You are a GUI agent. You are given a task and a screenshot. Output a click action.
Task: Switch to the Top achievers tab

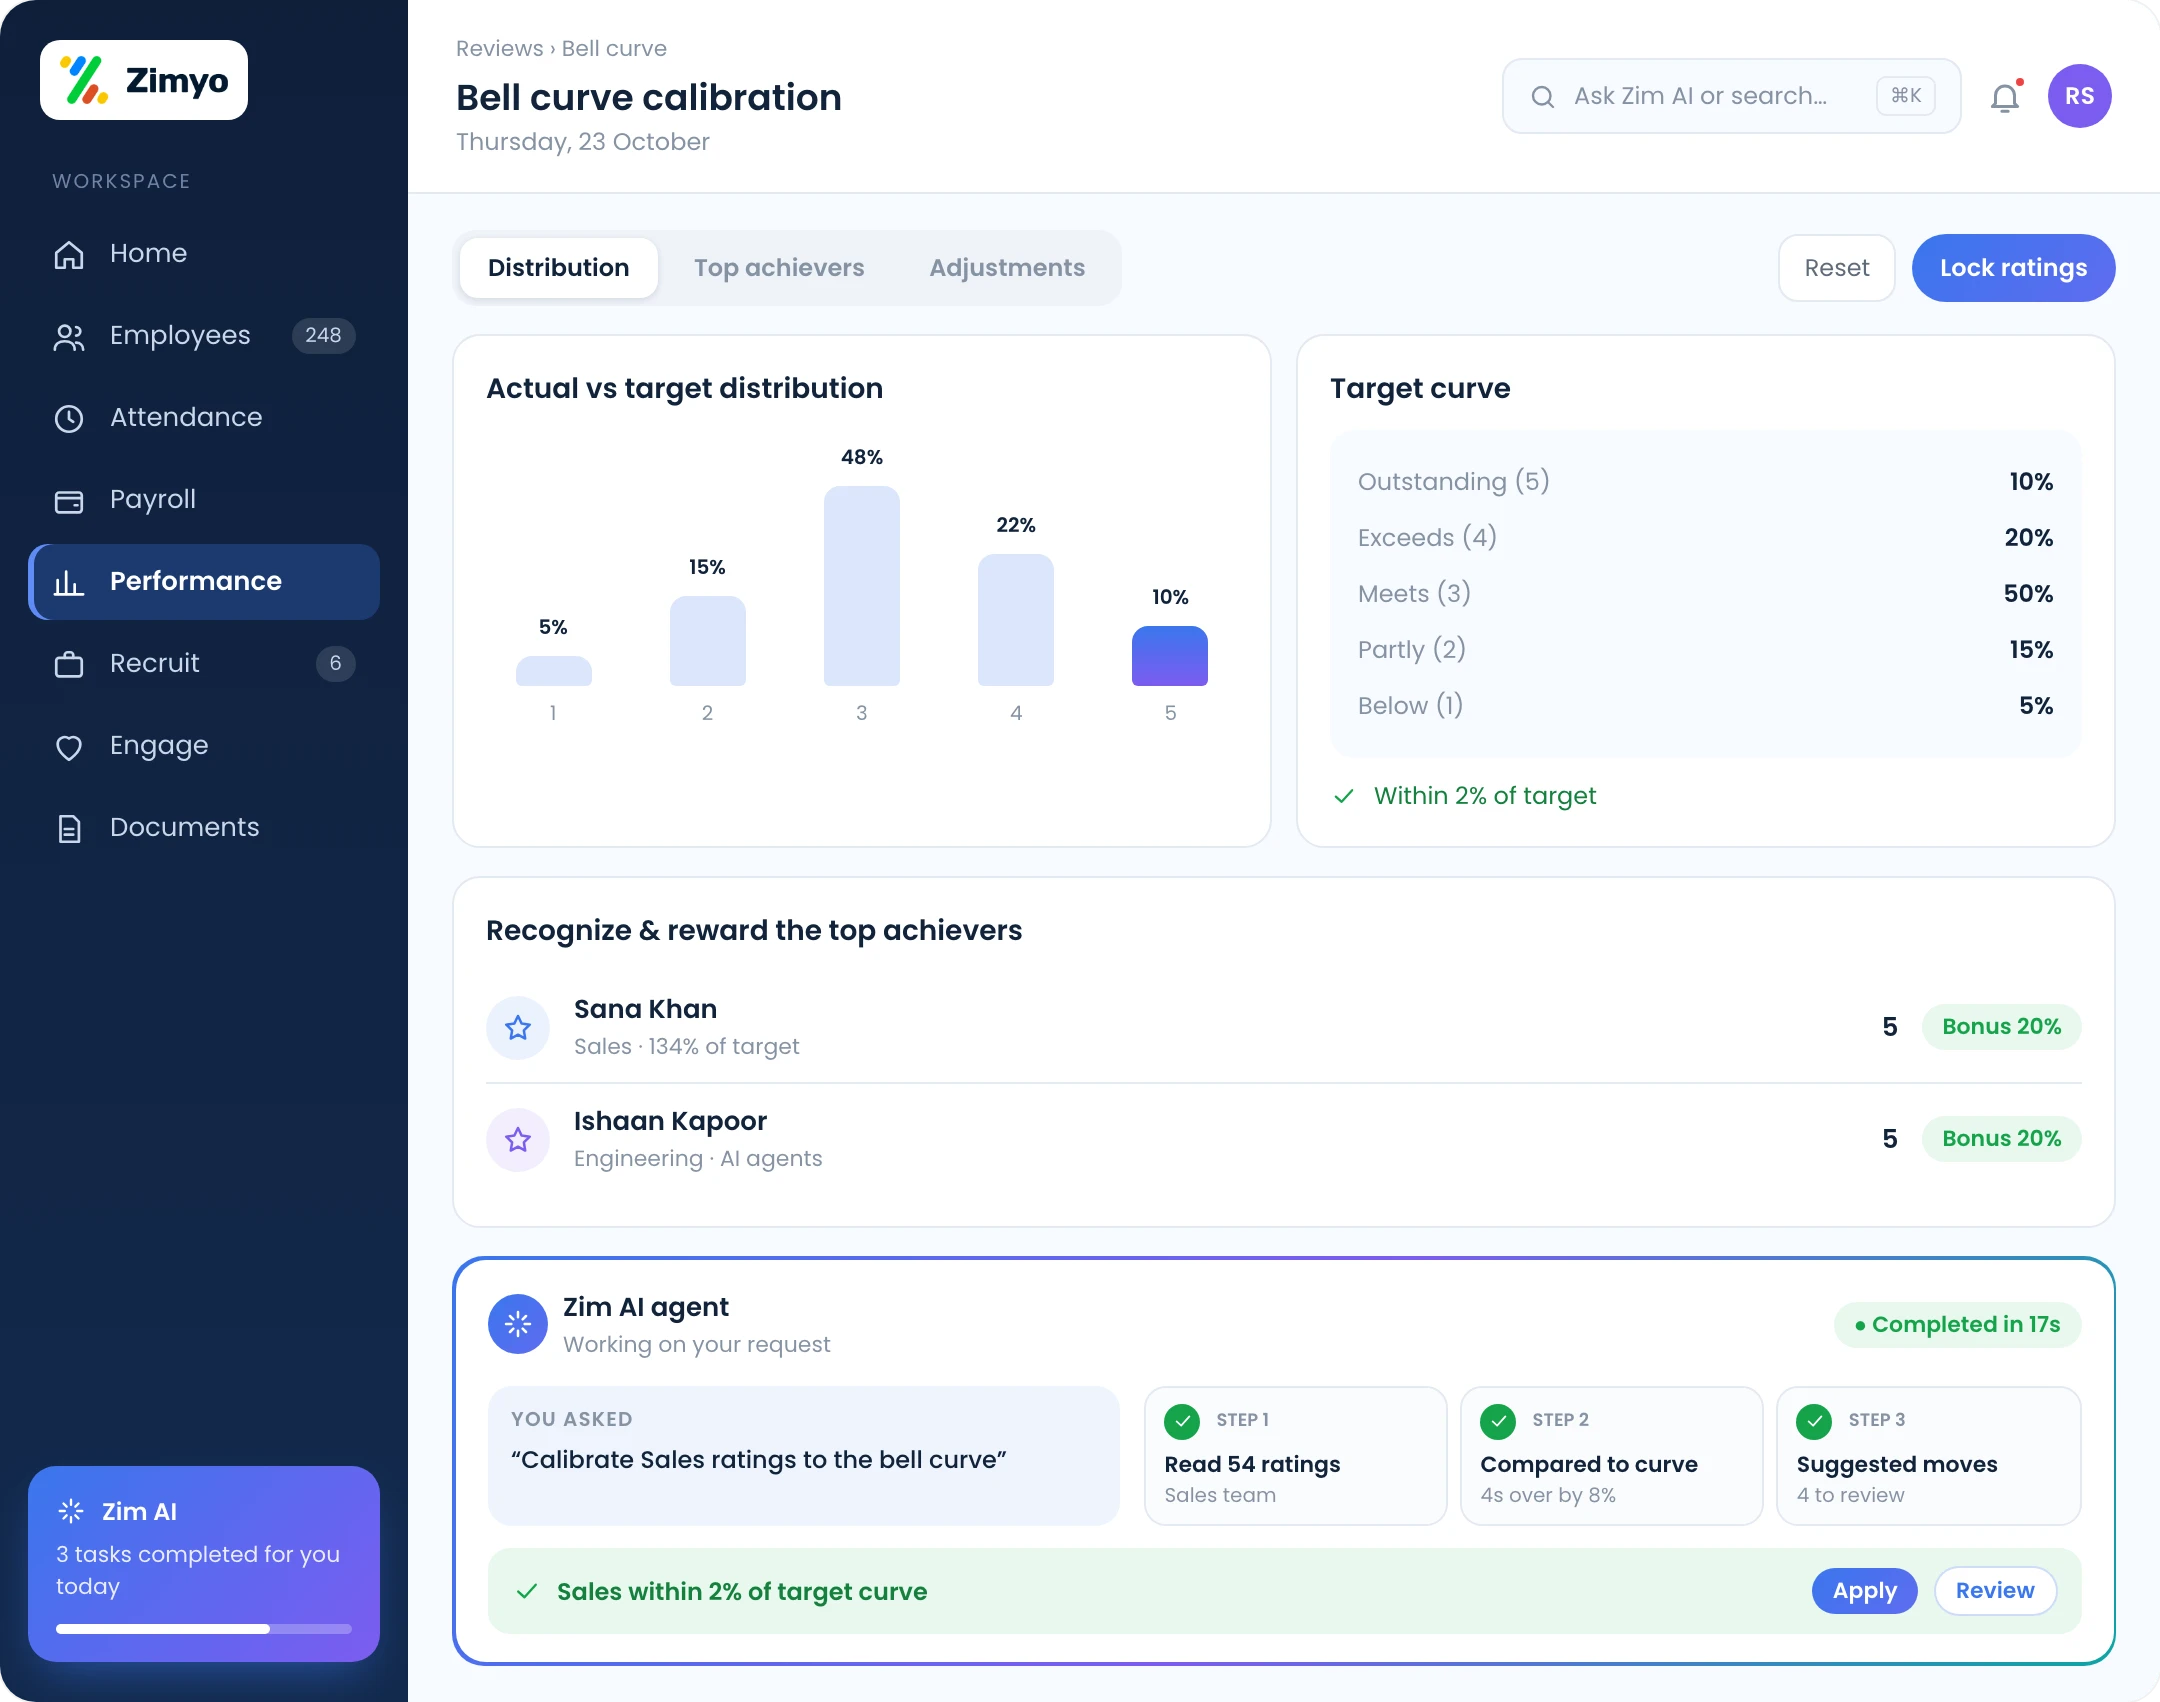[779, 268]
